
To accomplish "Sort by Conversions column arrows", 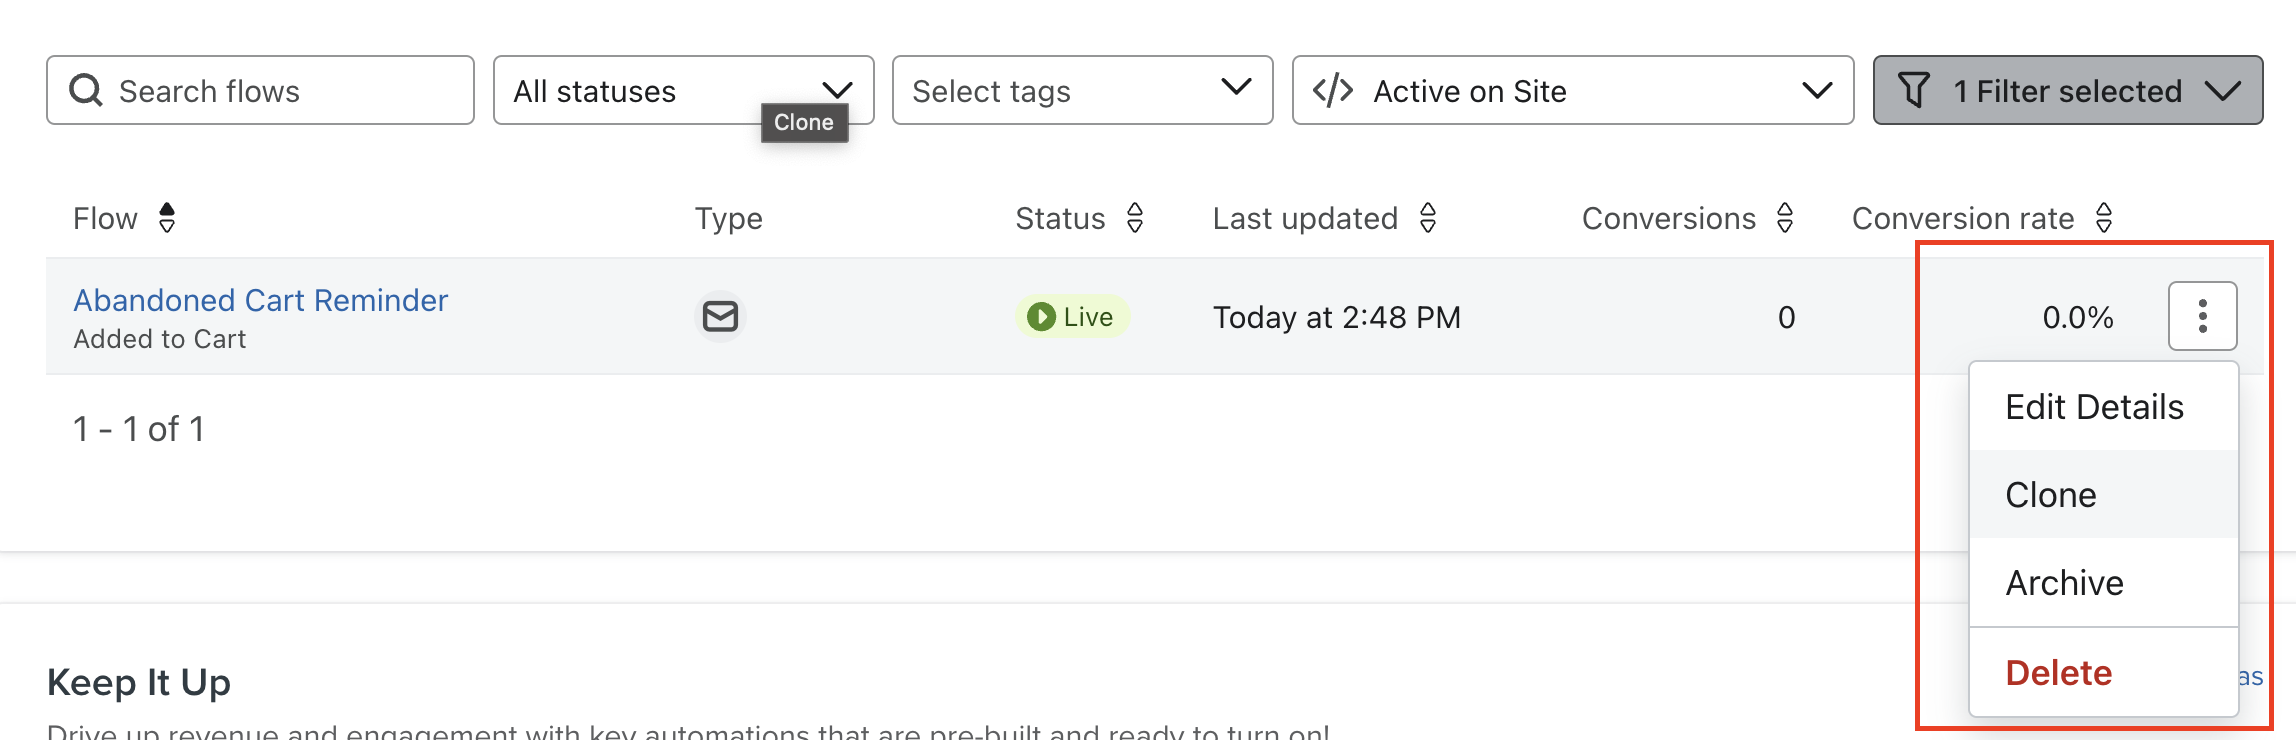I will pos(1785,218).
